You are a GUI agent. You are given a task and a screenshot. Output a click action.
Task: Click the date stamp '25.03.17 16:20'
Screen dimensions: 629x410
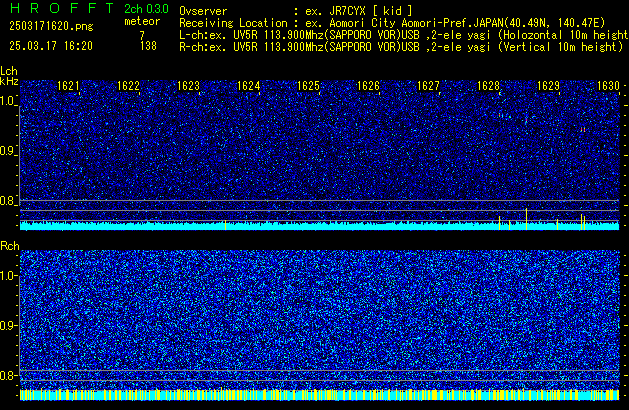tap(51, 46)
